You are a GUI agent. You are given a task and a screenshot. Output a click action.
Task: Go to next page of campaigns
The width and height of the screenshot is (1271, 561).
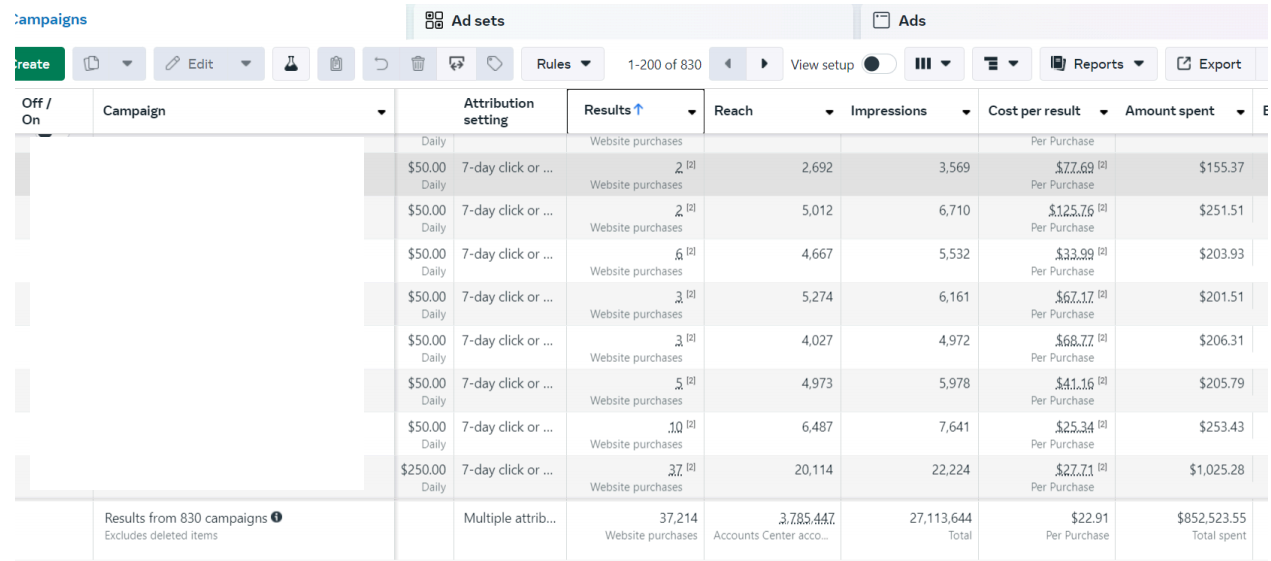click(764, 64)
